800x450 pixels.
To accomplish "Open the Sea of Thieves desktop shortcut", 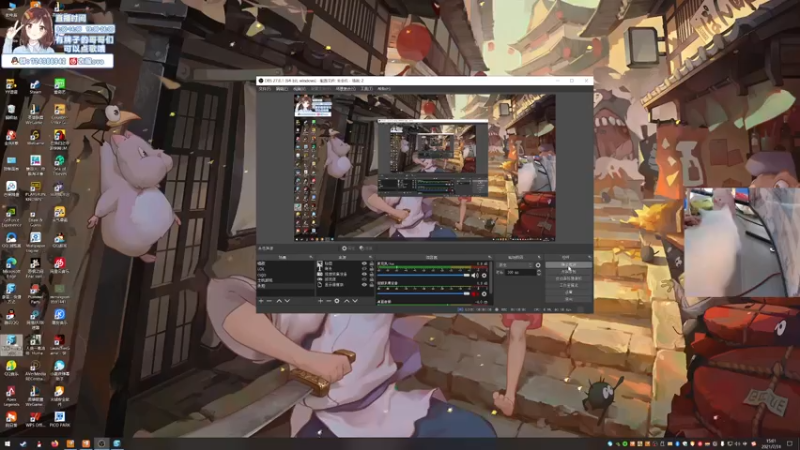I will [59, 165].
